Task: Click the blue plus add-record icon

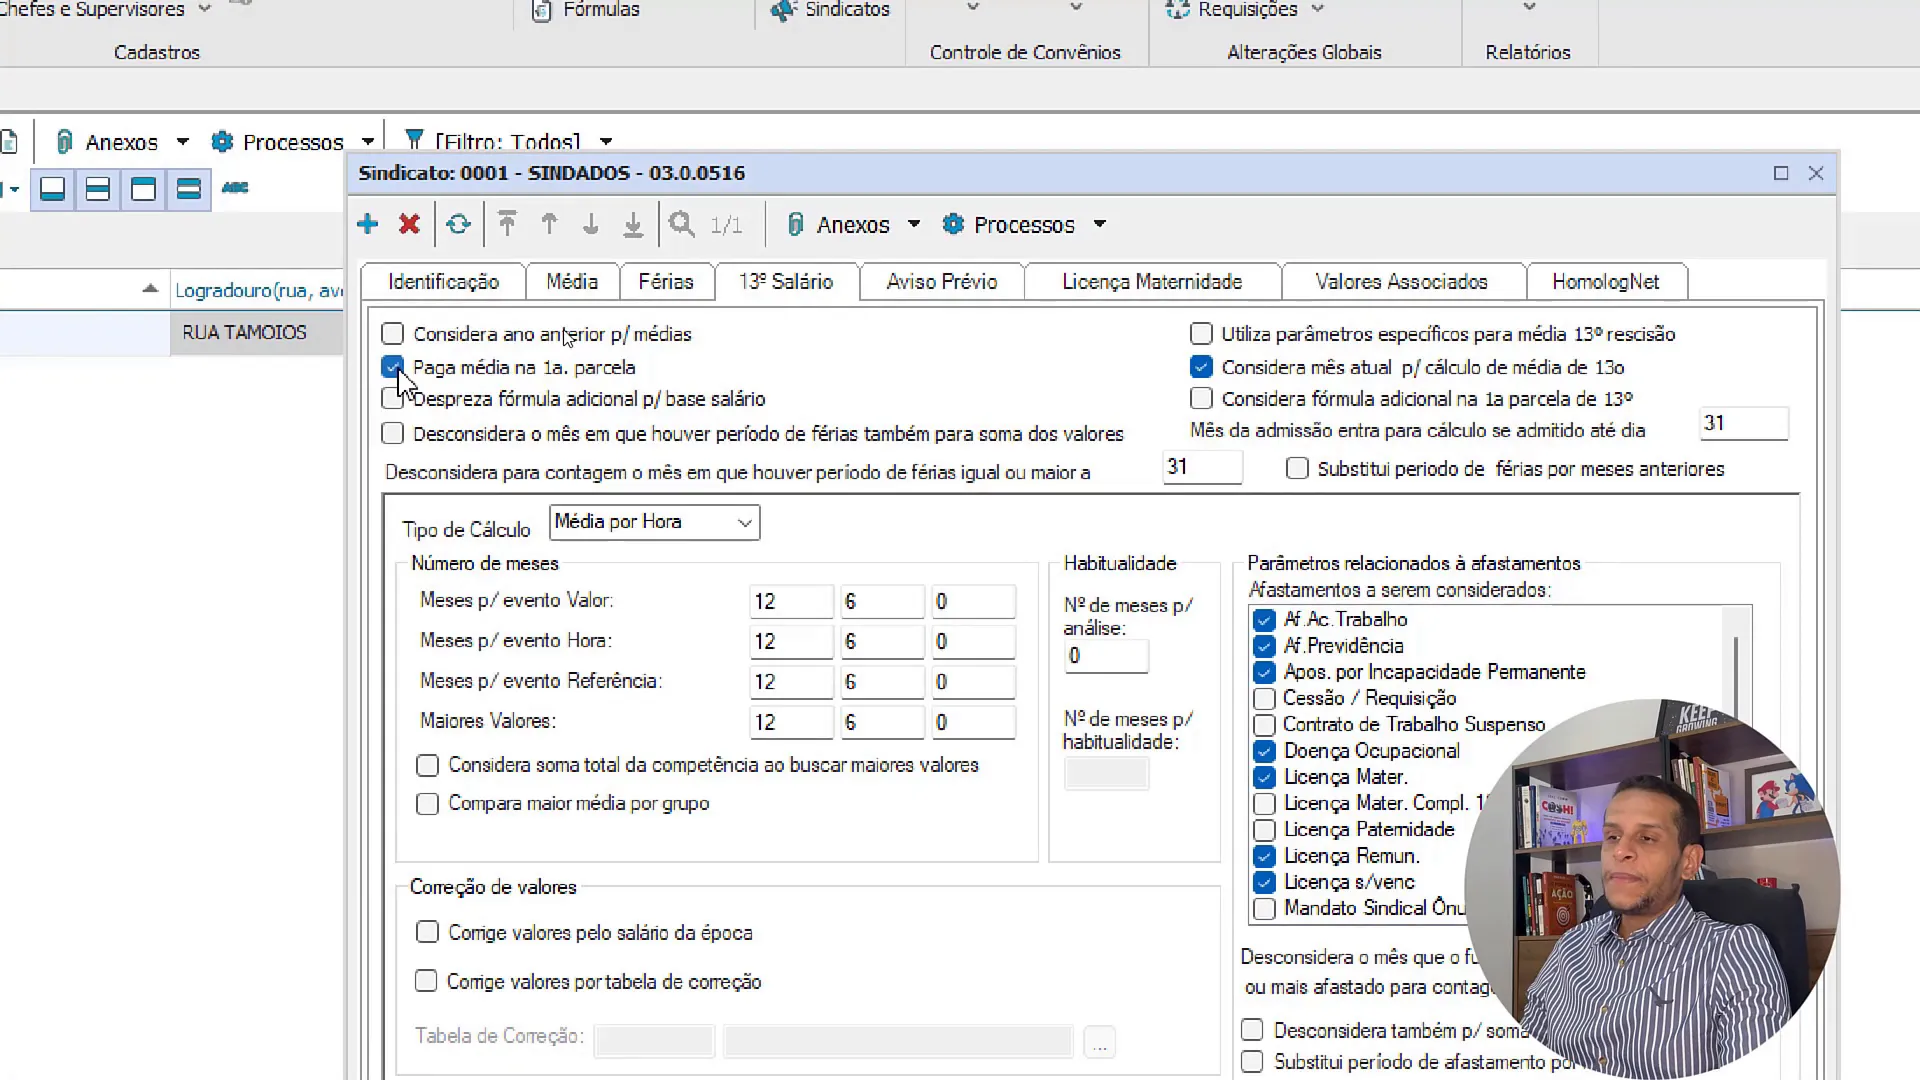Action: pyautogui.click(x=367, y=224)
